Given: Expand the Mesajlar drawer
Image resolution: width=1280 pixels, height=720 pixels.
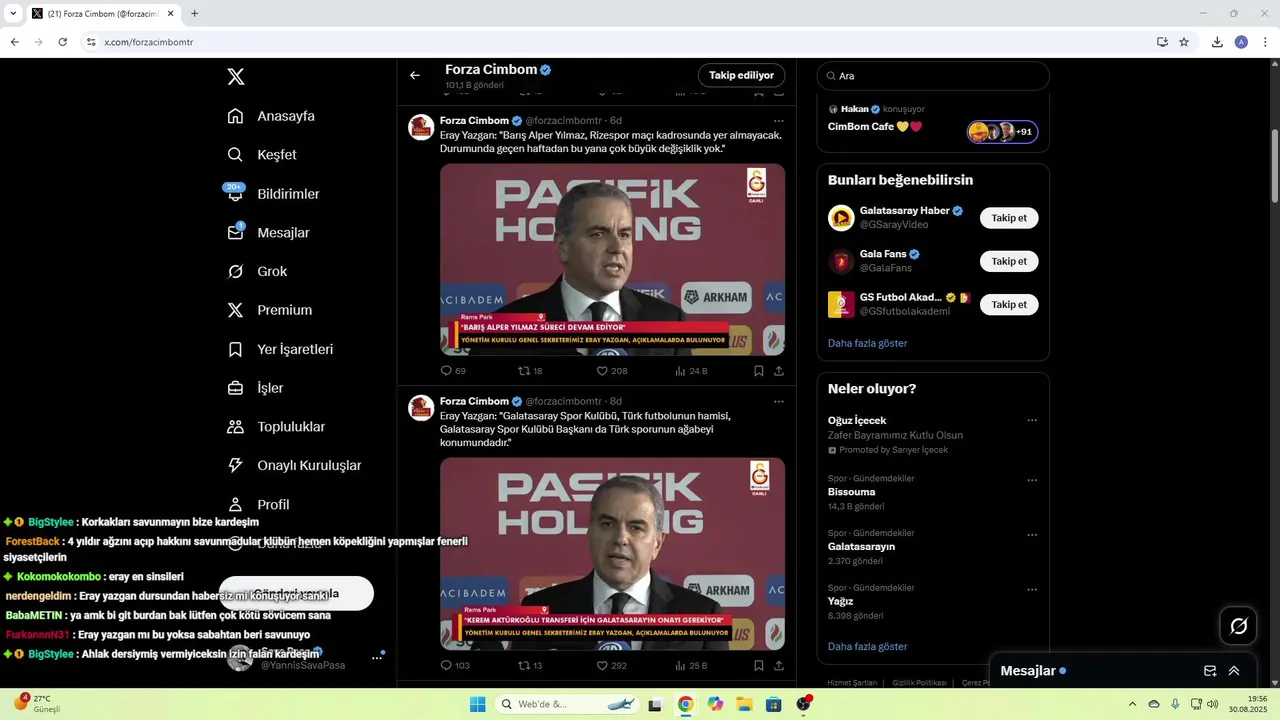Looking at the screenshot, I should pyautogui.click(x=1234, y=671).
